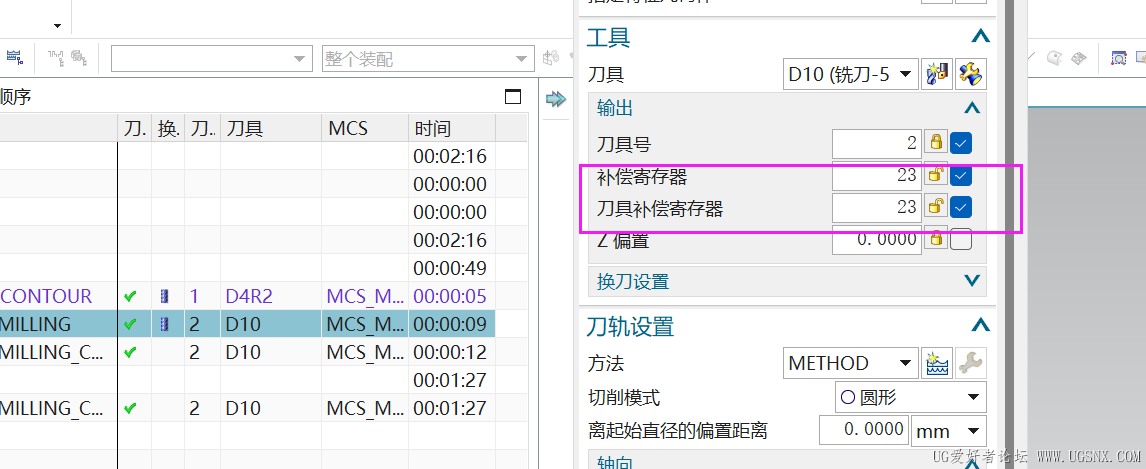Click tool-change icon in selected MILLING row
This screenshot has width=1146, height=469.
click(x=164, y=324)
